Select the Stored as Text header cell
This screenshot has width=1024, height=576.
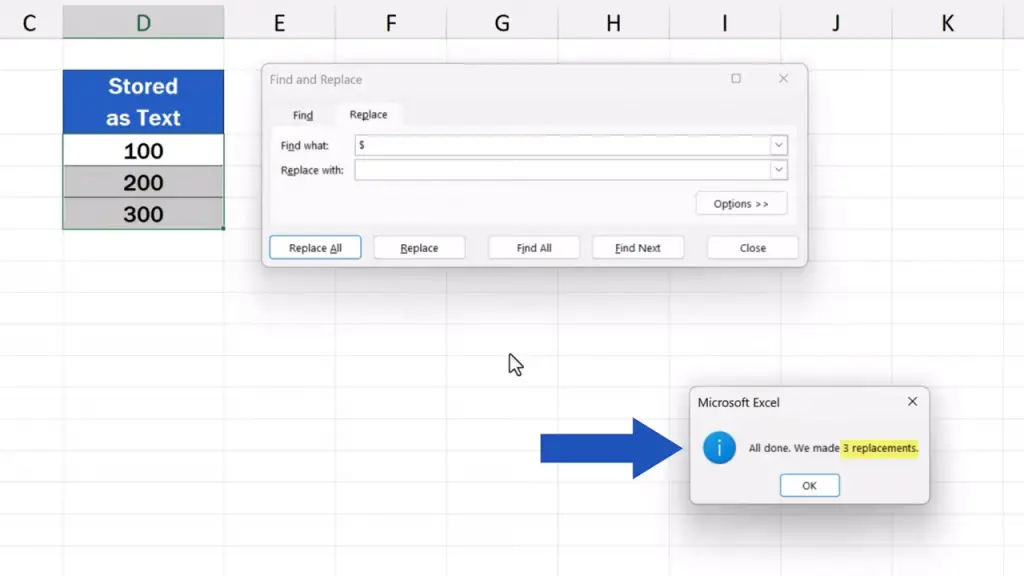143,102
